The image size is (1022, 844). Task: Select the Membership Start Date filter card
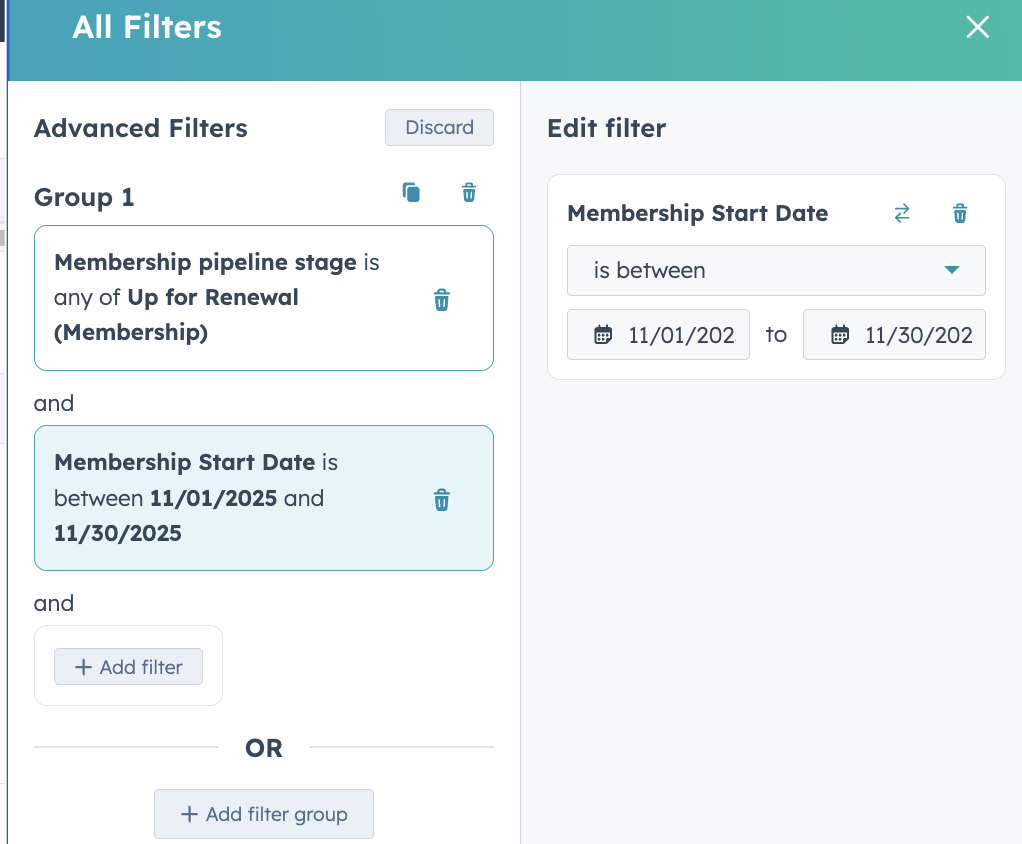230,498
